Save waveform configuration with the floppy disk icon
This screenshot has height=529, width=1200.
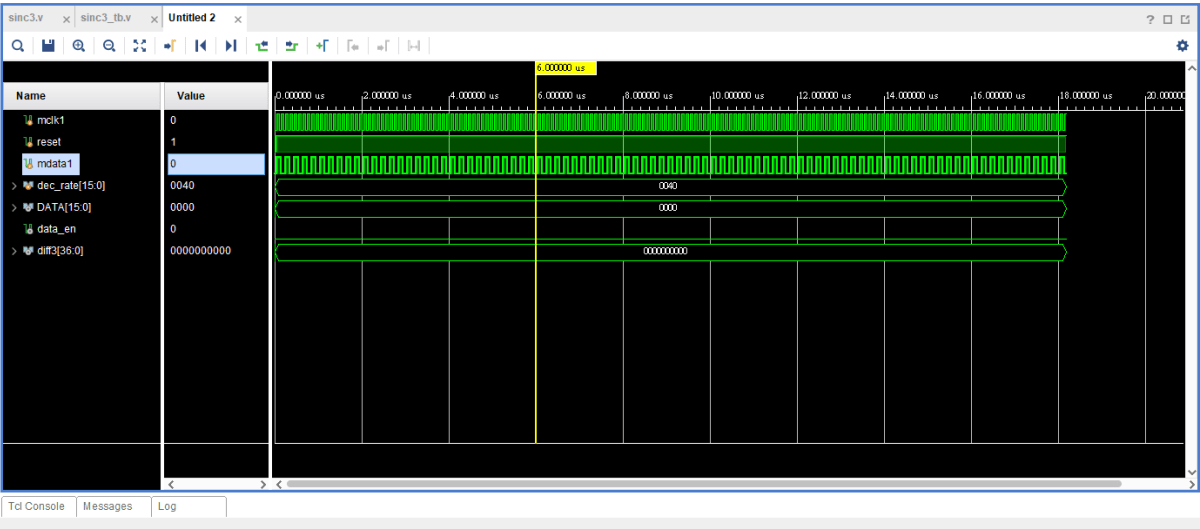click(48, 45)
